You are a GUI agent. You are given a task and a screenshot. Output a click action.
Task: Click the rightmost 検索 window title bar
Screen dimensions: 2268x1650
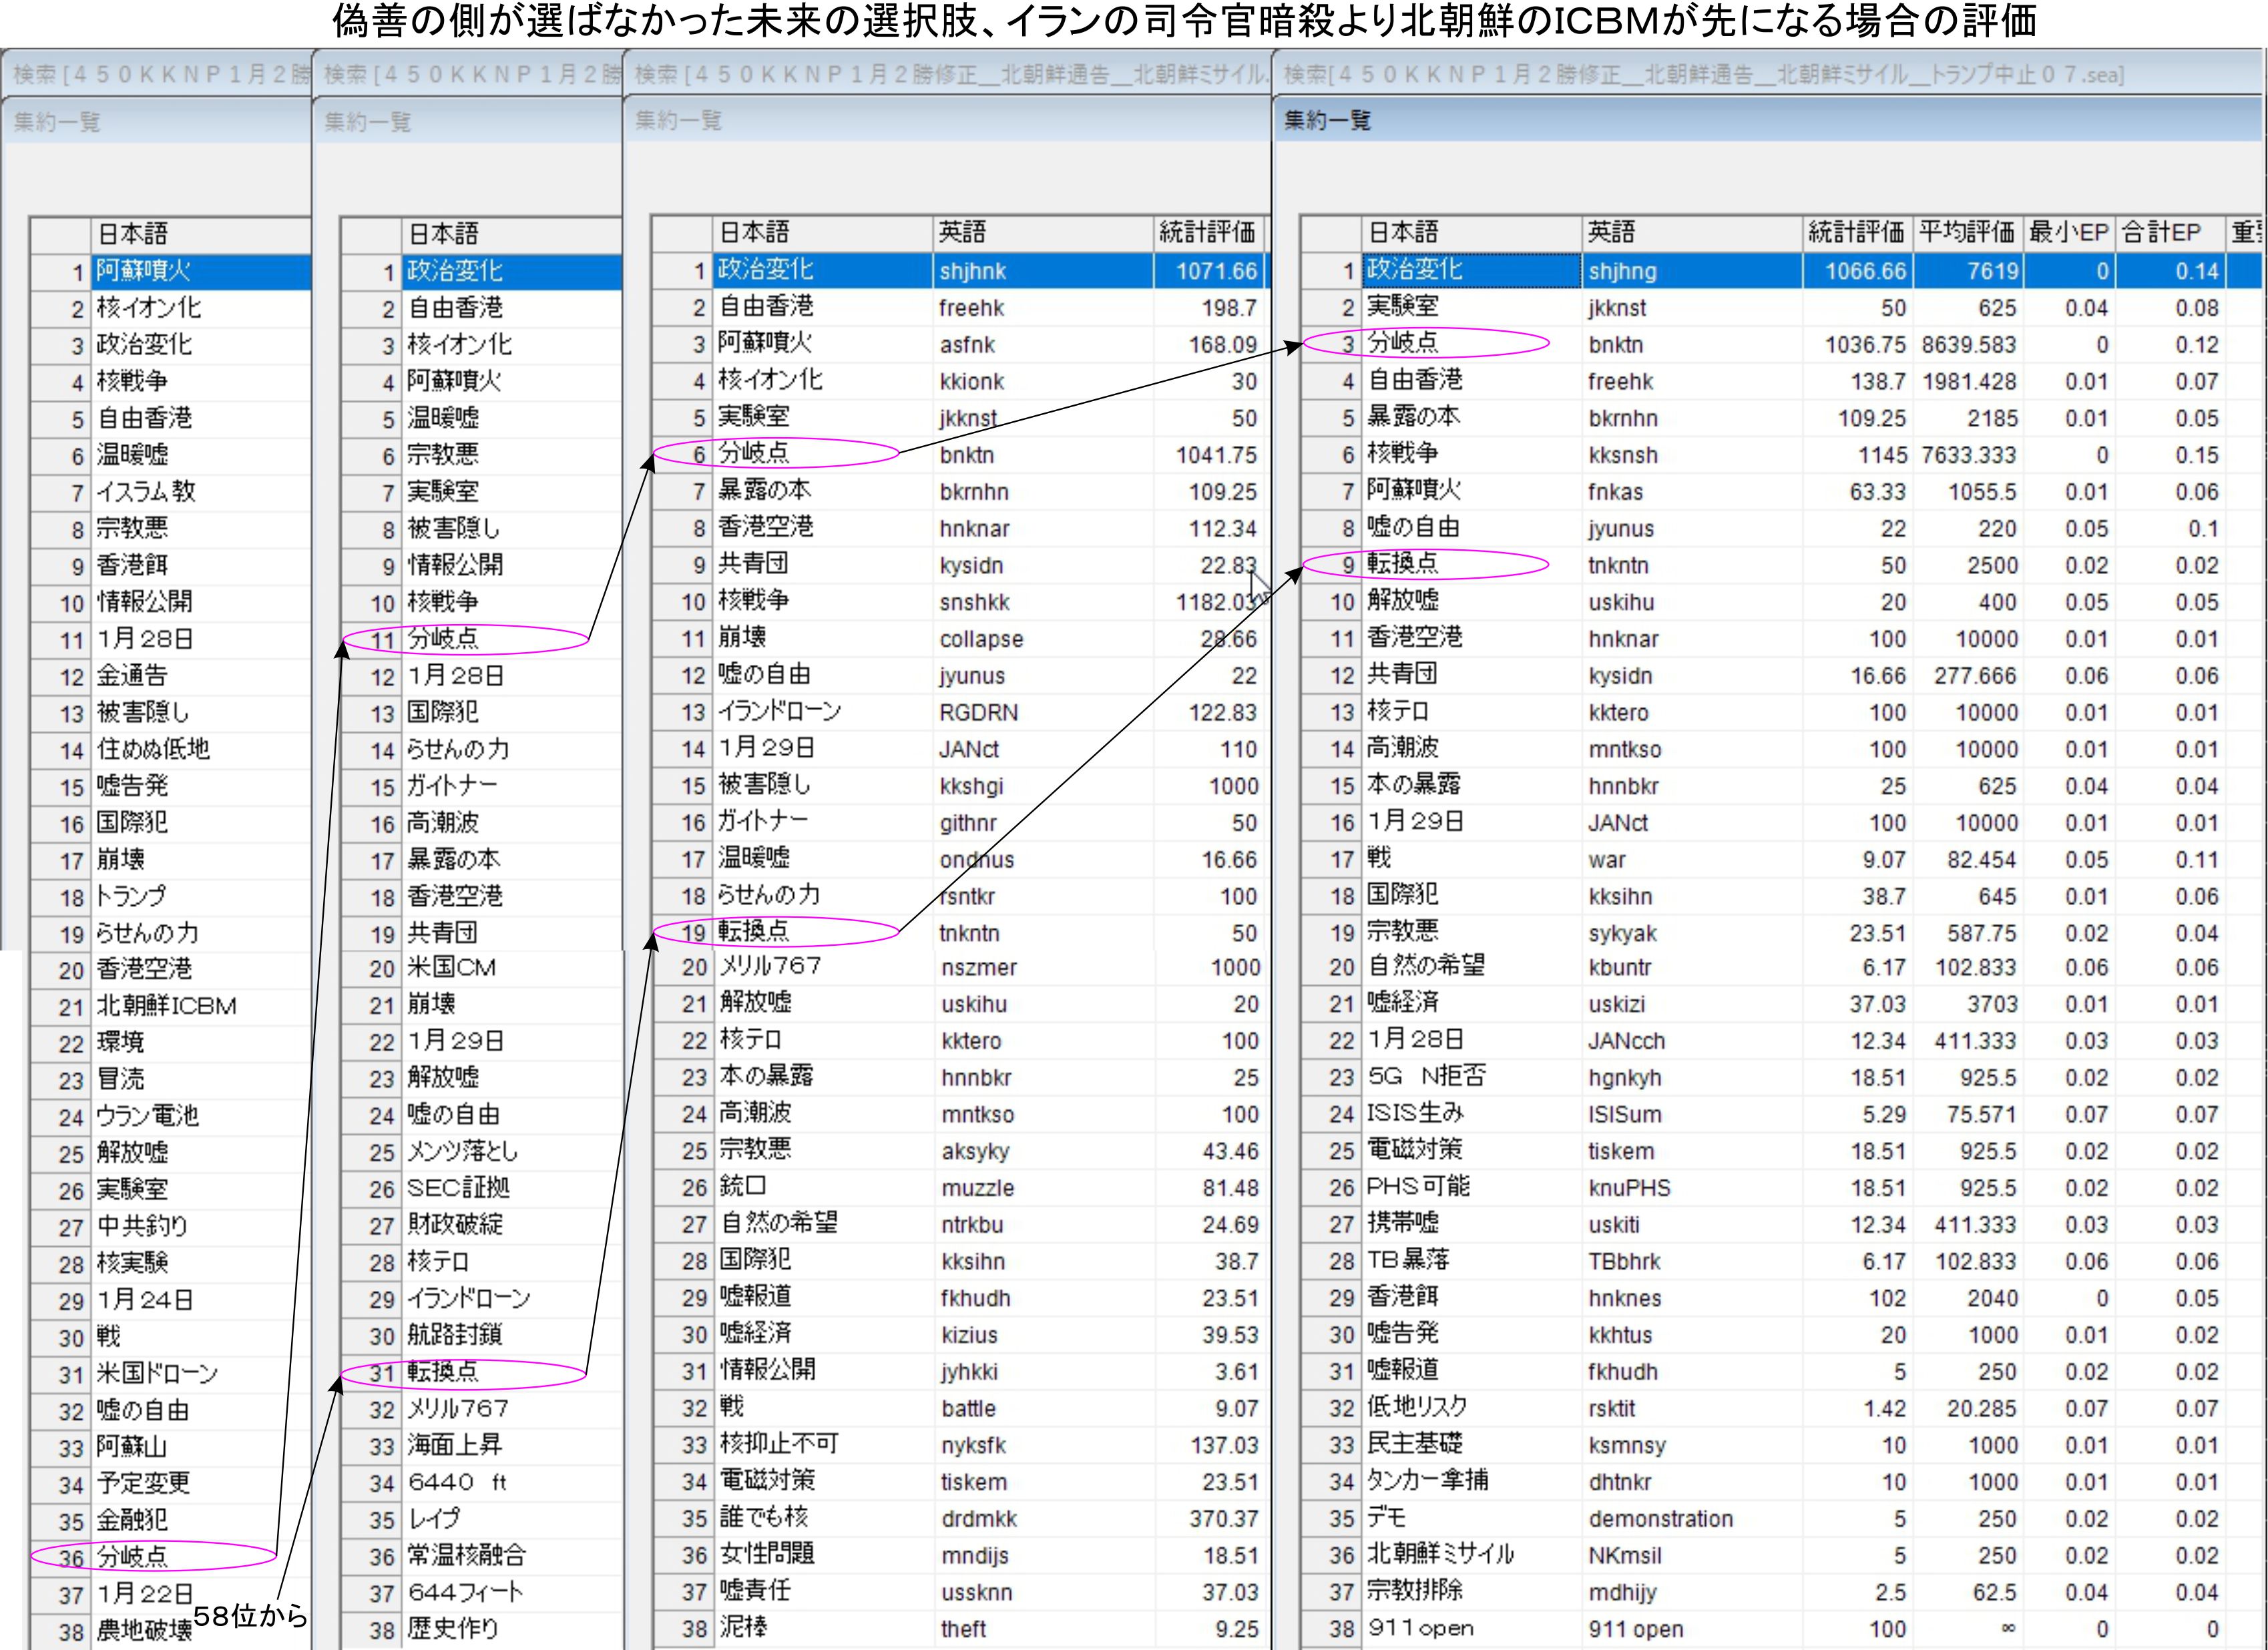pos(1700,74)
